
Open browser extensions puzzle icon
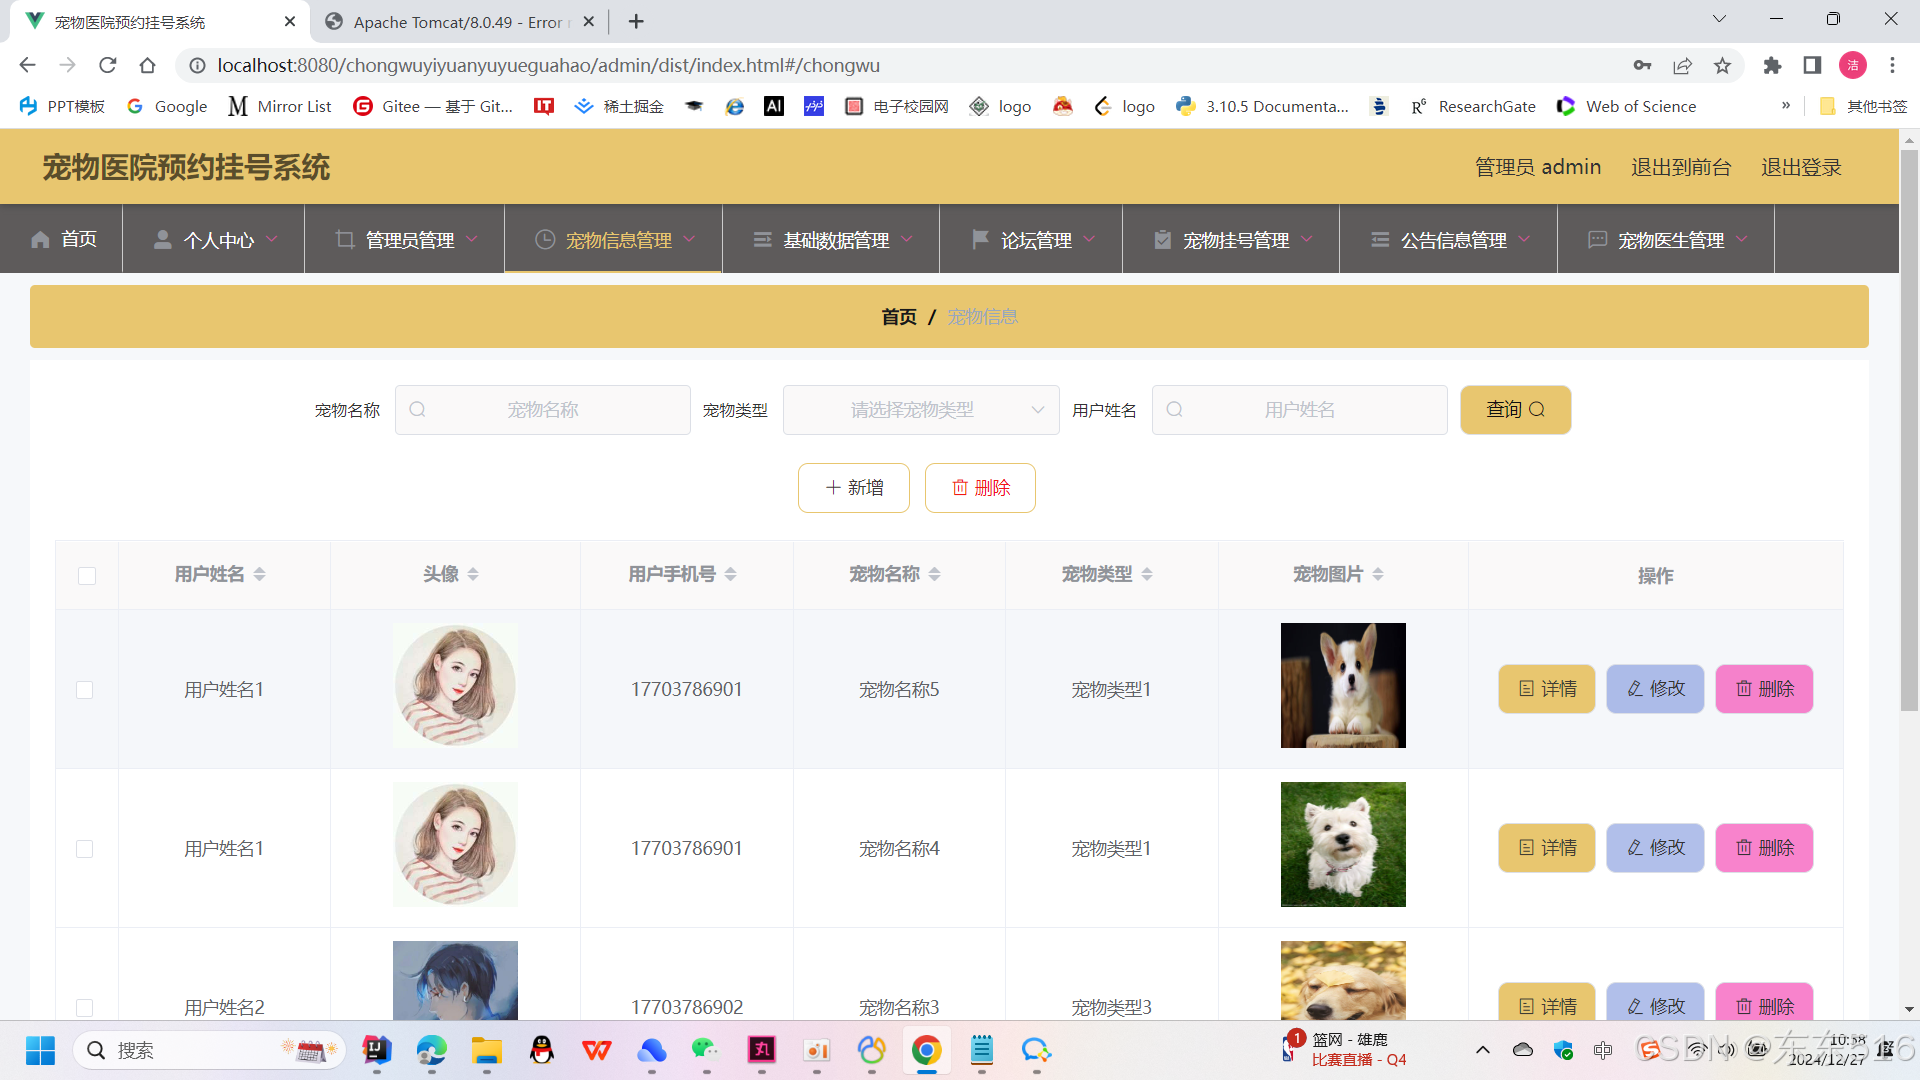(x=1772, y=66)
